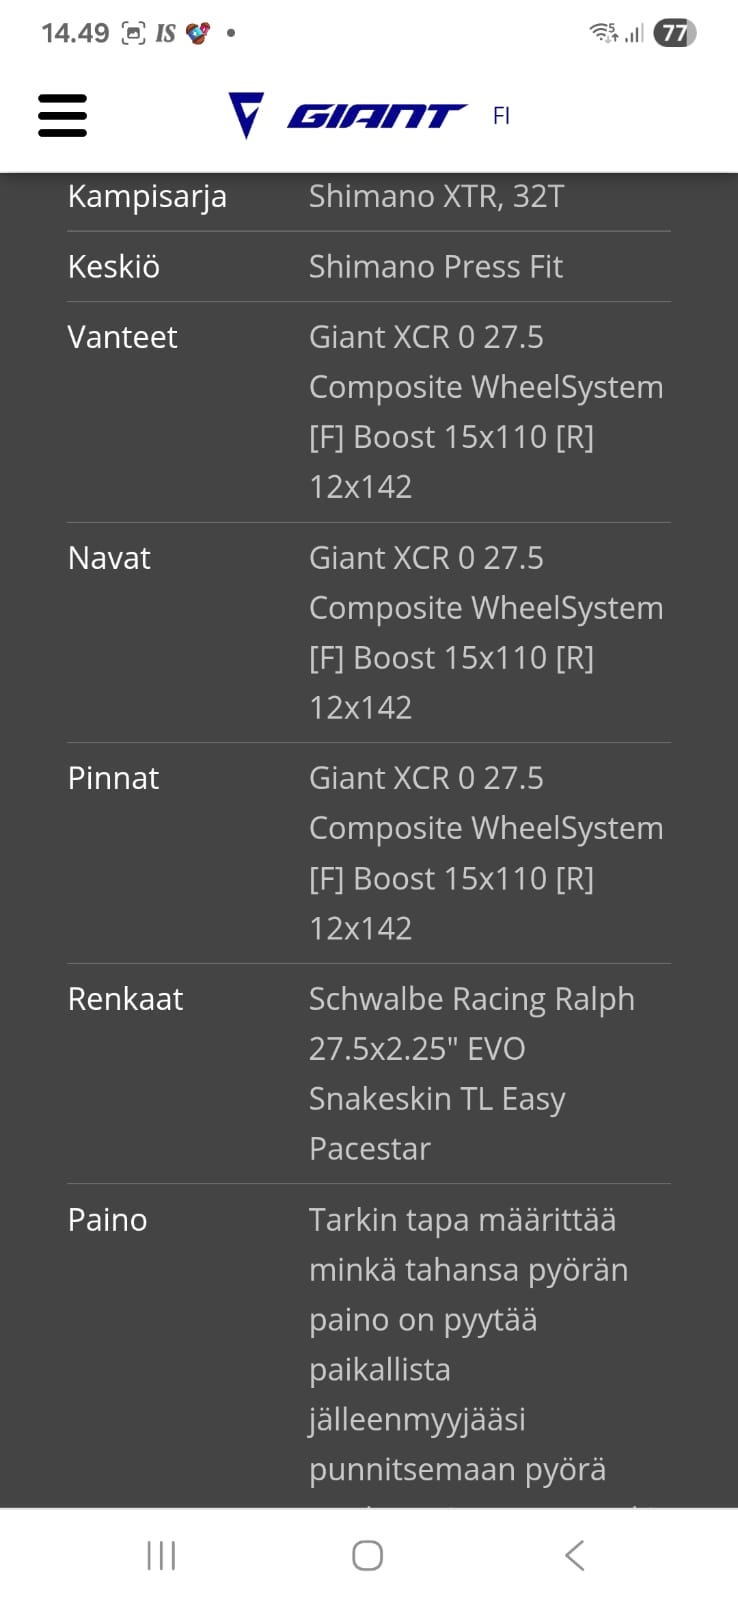Open the recent apps navigation button
The height and width of the screenshot is (1600, 738).
pyautogui.click(x=161, y=1555)
